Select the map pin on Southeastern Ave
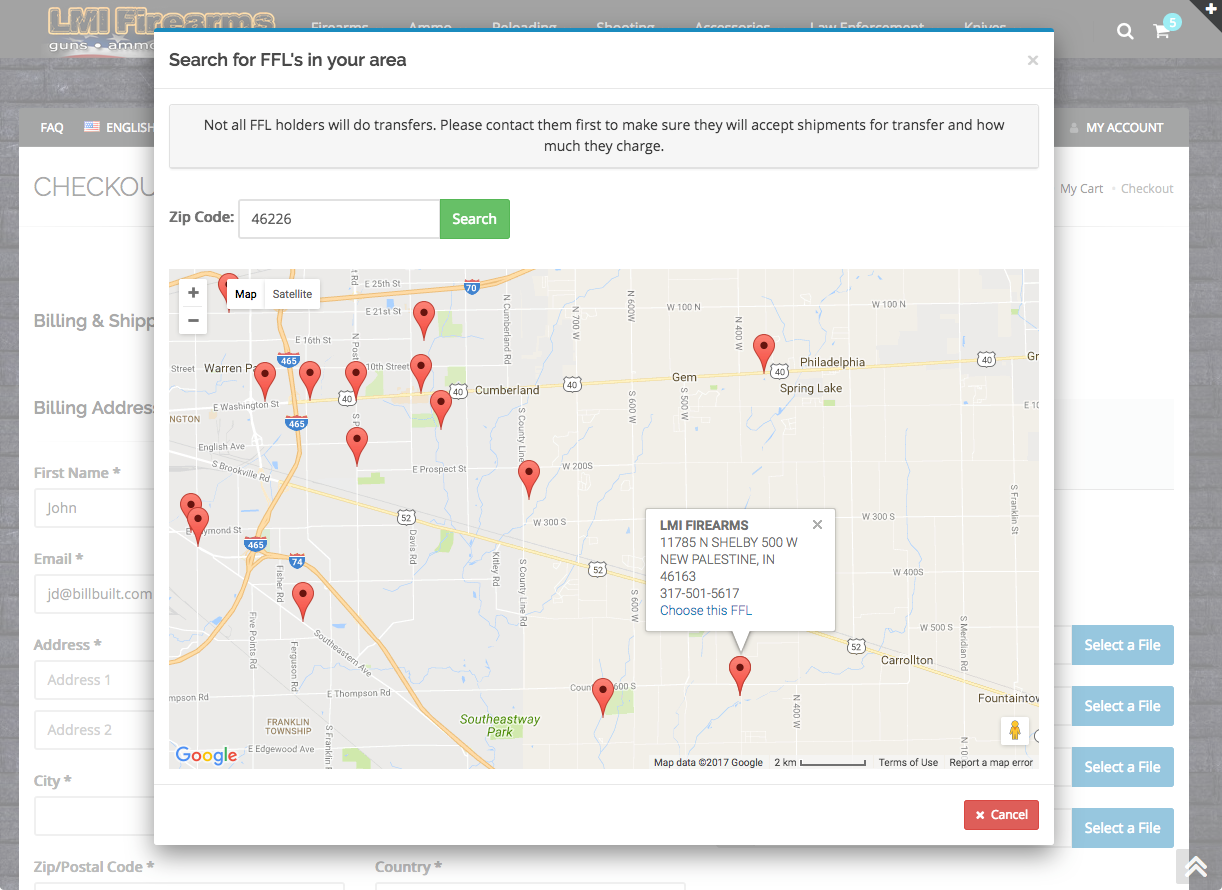The width and height of the screenshot is (1222, 890). tap(302, 600)
